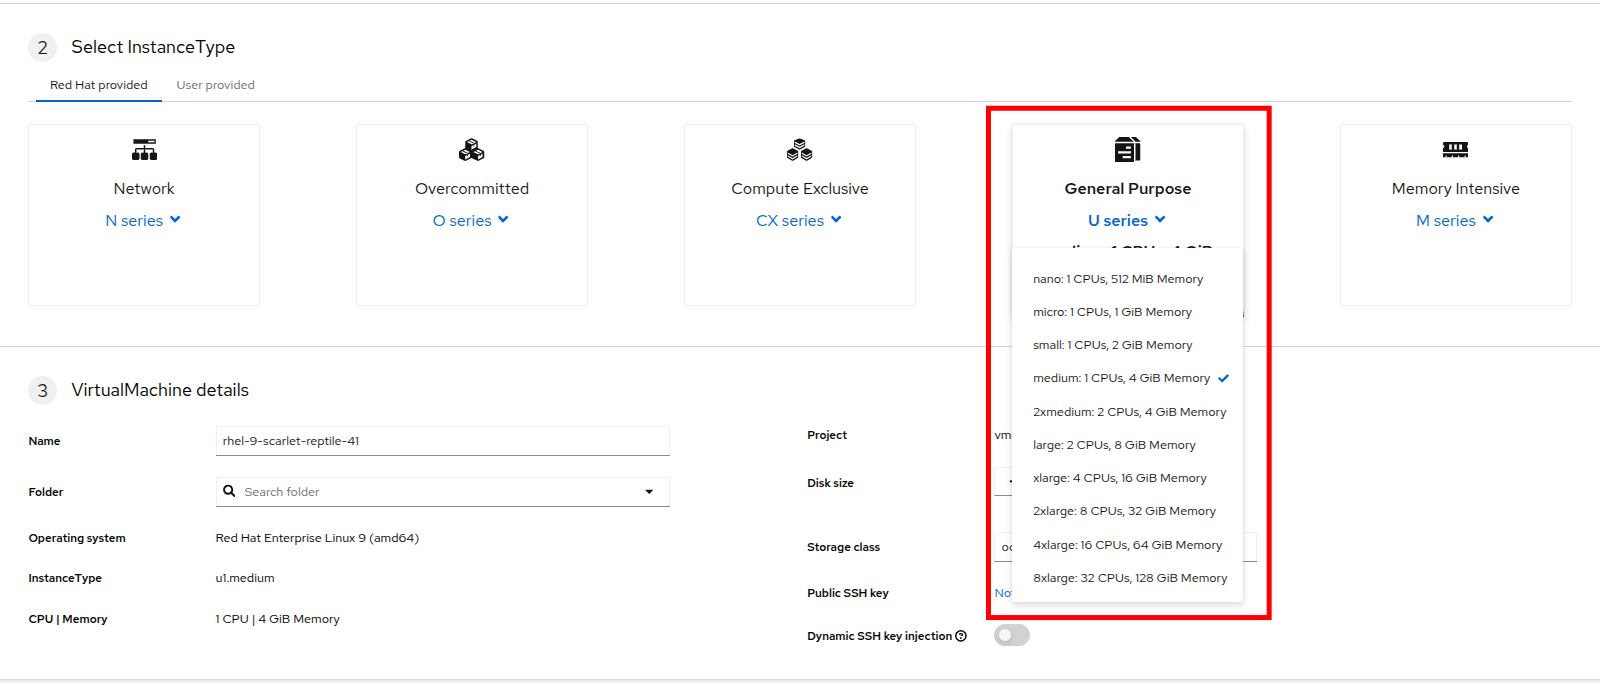Enable Dynamic SSH key injection switch
Screen dimensions: 1600x683
(x=1011, y=635)
